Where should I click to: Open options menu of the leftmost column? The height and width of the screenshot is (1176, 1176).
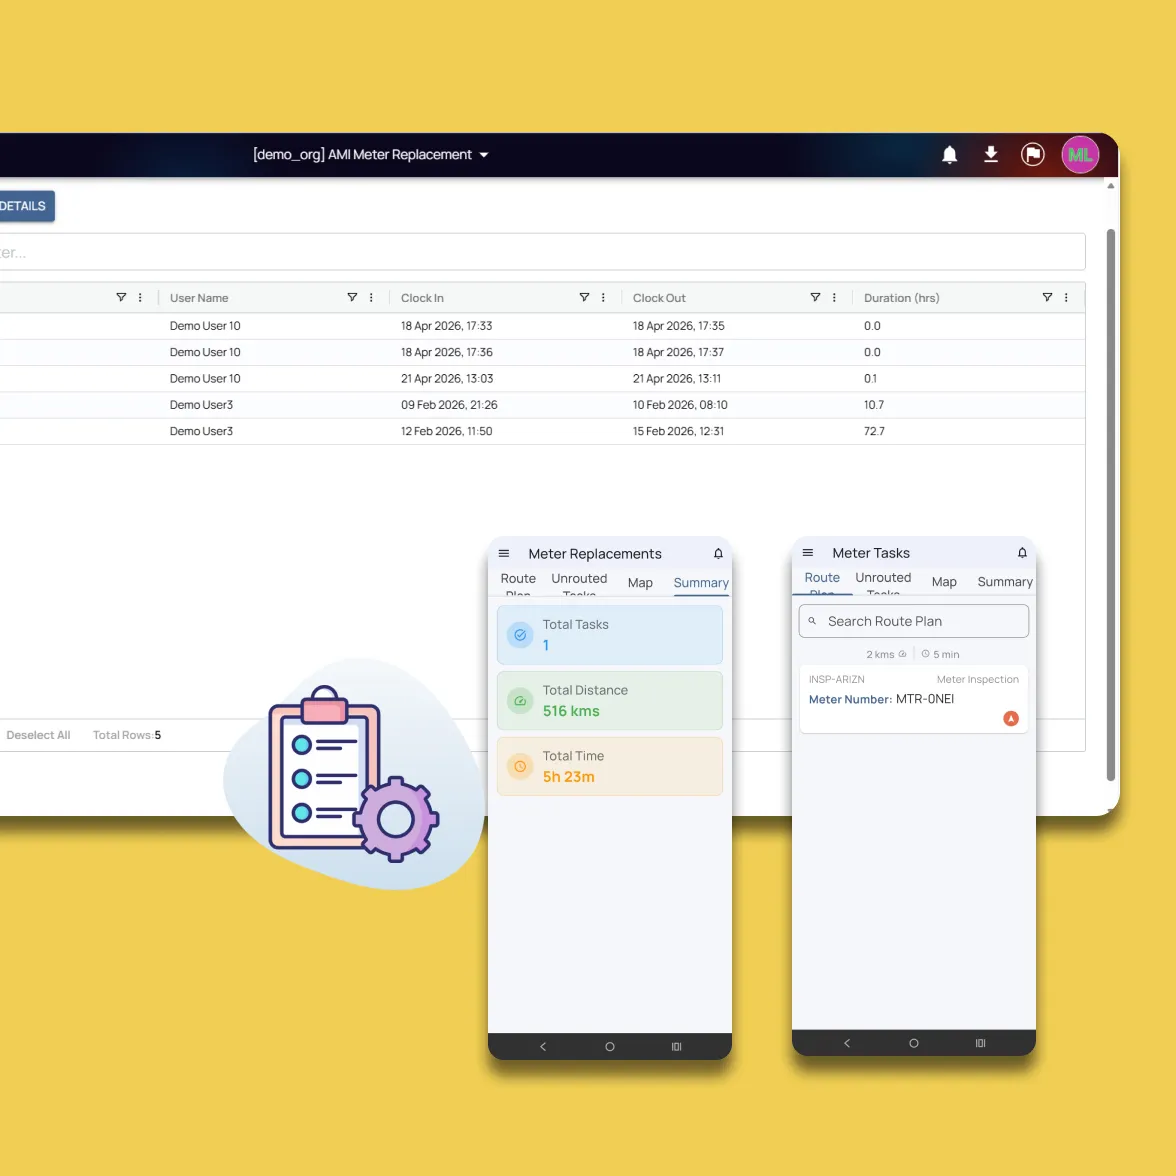pos(140,297)
